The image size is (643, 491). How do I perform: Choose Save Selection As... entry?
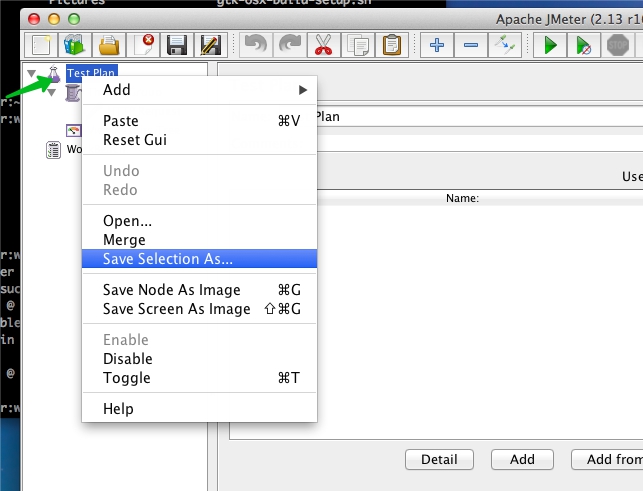199,259
